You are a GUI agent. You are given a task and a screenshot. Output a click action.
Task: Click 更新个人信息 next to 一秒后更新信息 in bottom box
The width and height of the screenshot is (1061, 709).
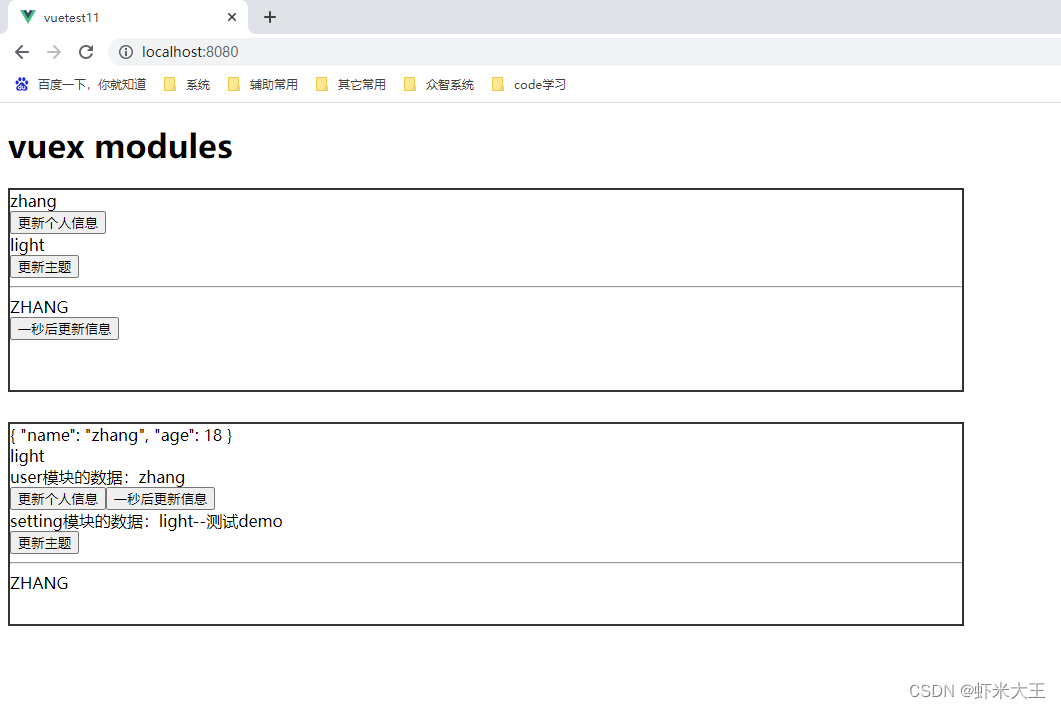click(x=57, y=498)
